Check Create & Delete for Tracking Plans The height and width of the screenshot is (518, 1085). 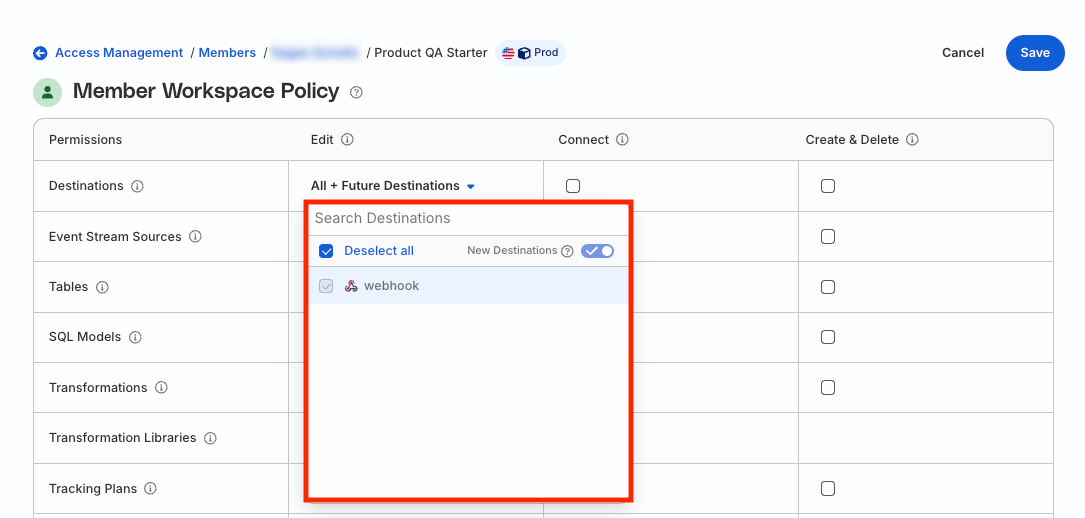[828, 488]
